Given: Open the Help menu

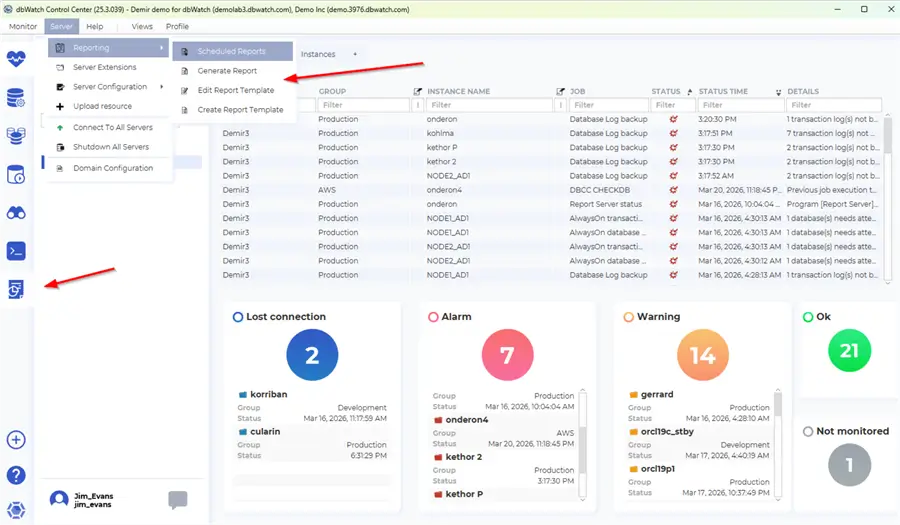Looking at the screenshot, I should point(95,26).
